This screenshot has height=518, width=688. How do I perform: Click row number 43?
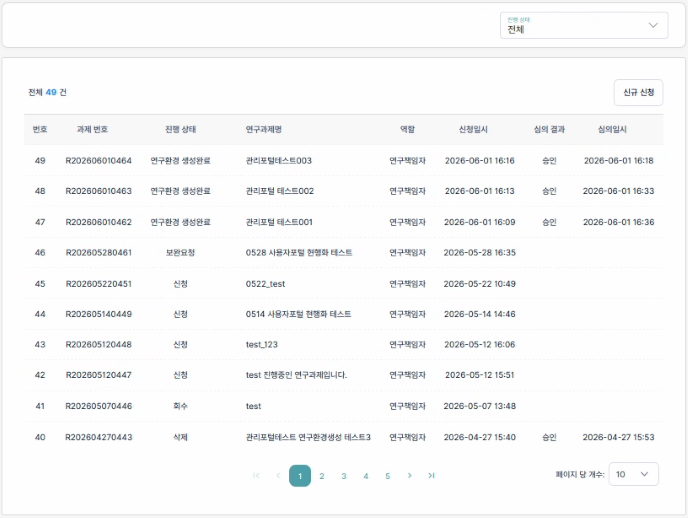click(40, 345)
